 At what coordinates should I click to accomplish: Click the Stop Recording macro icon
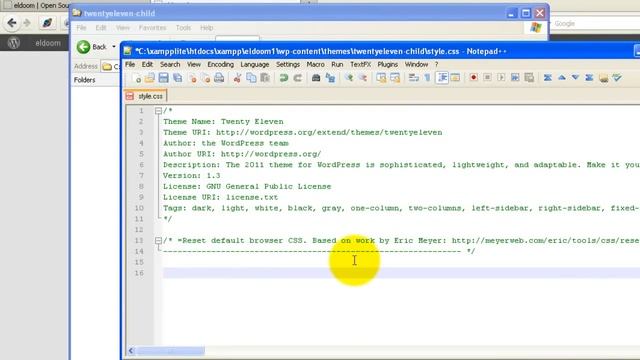(x=487, y=78)
